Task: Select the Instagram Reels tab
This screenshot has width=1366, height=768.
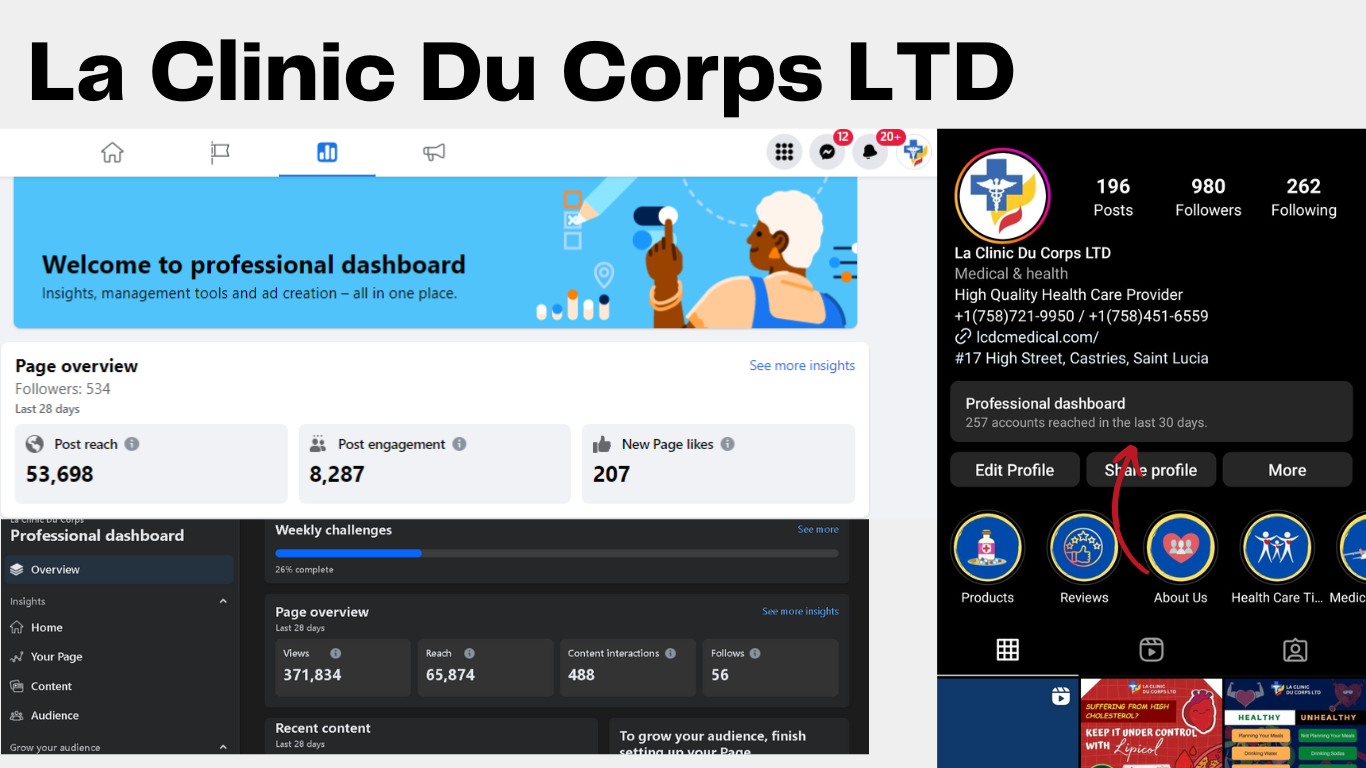Action: 1151,650
